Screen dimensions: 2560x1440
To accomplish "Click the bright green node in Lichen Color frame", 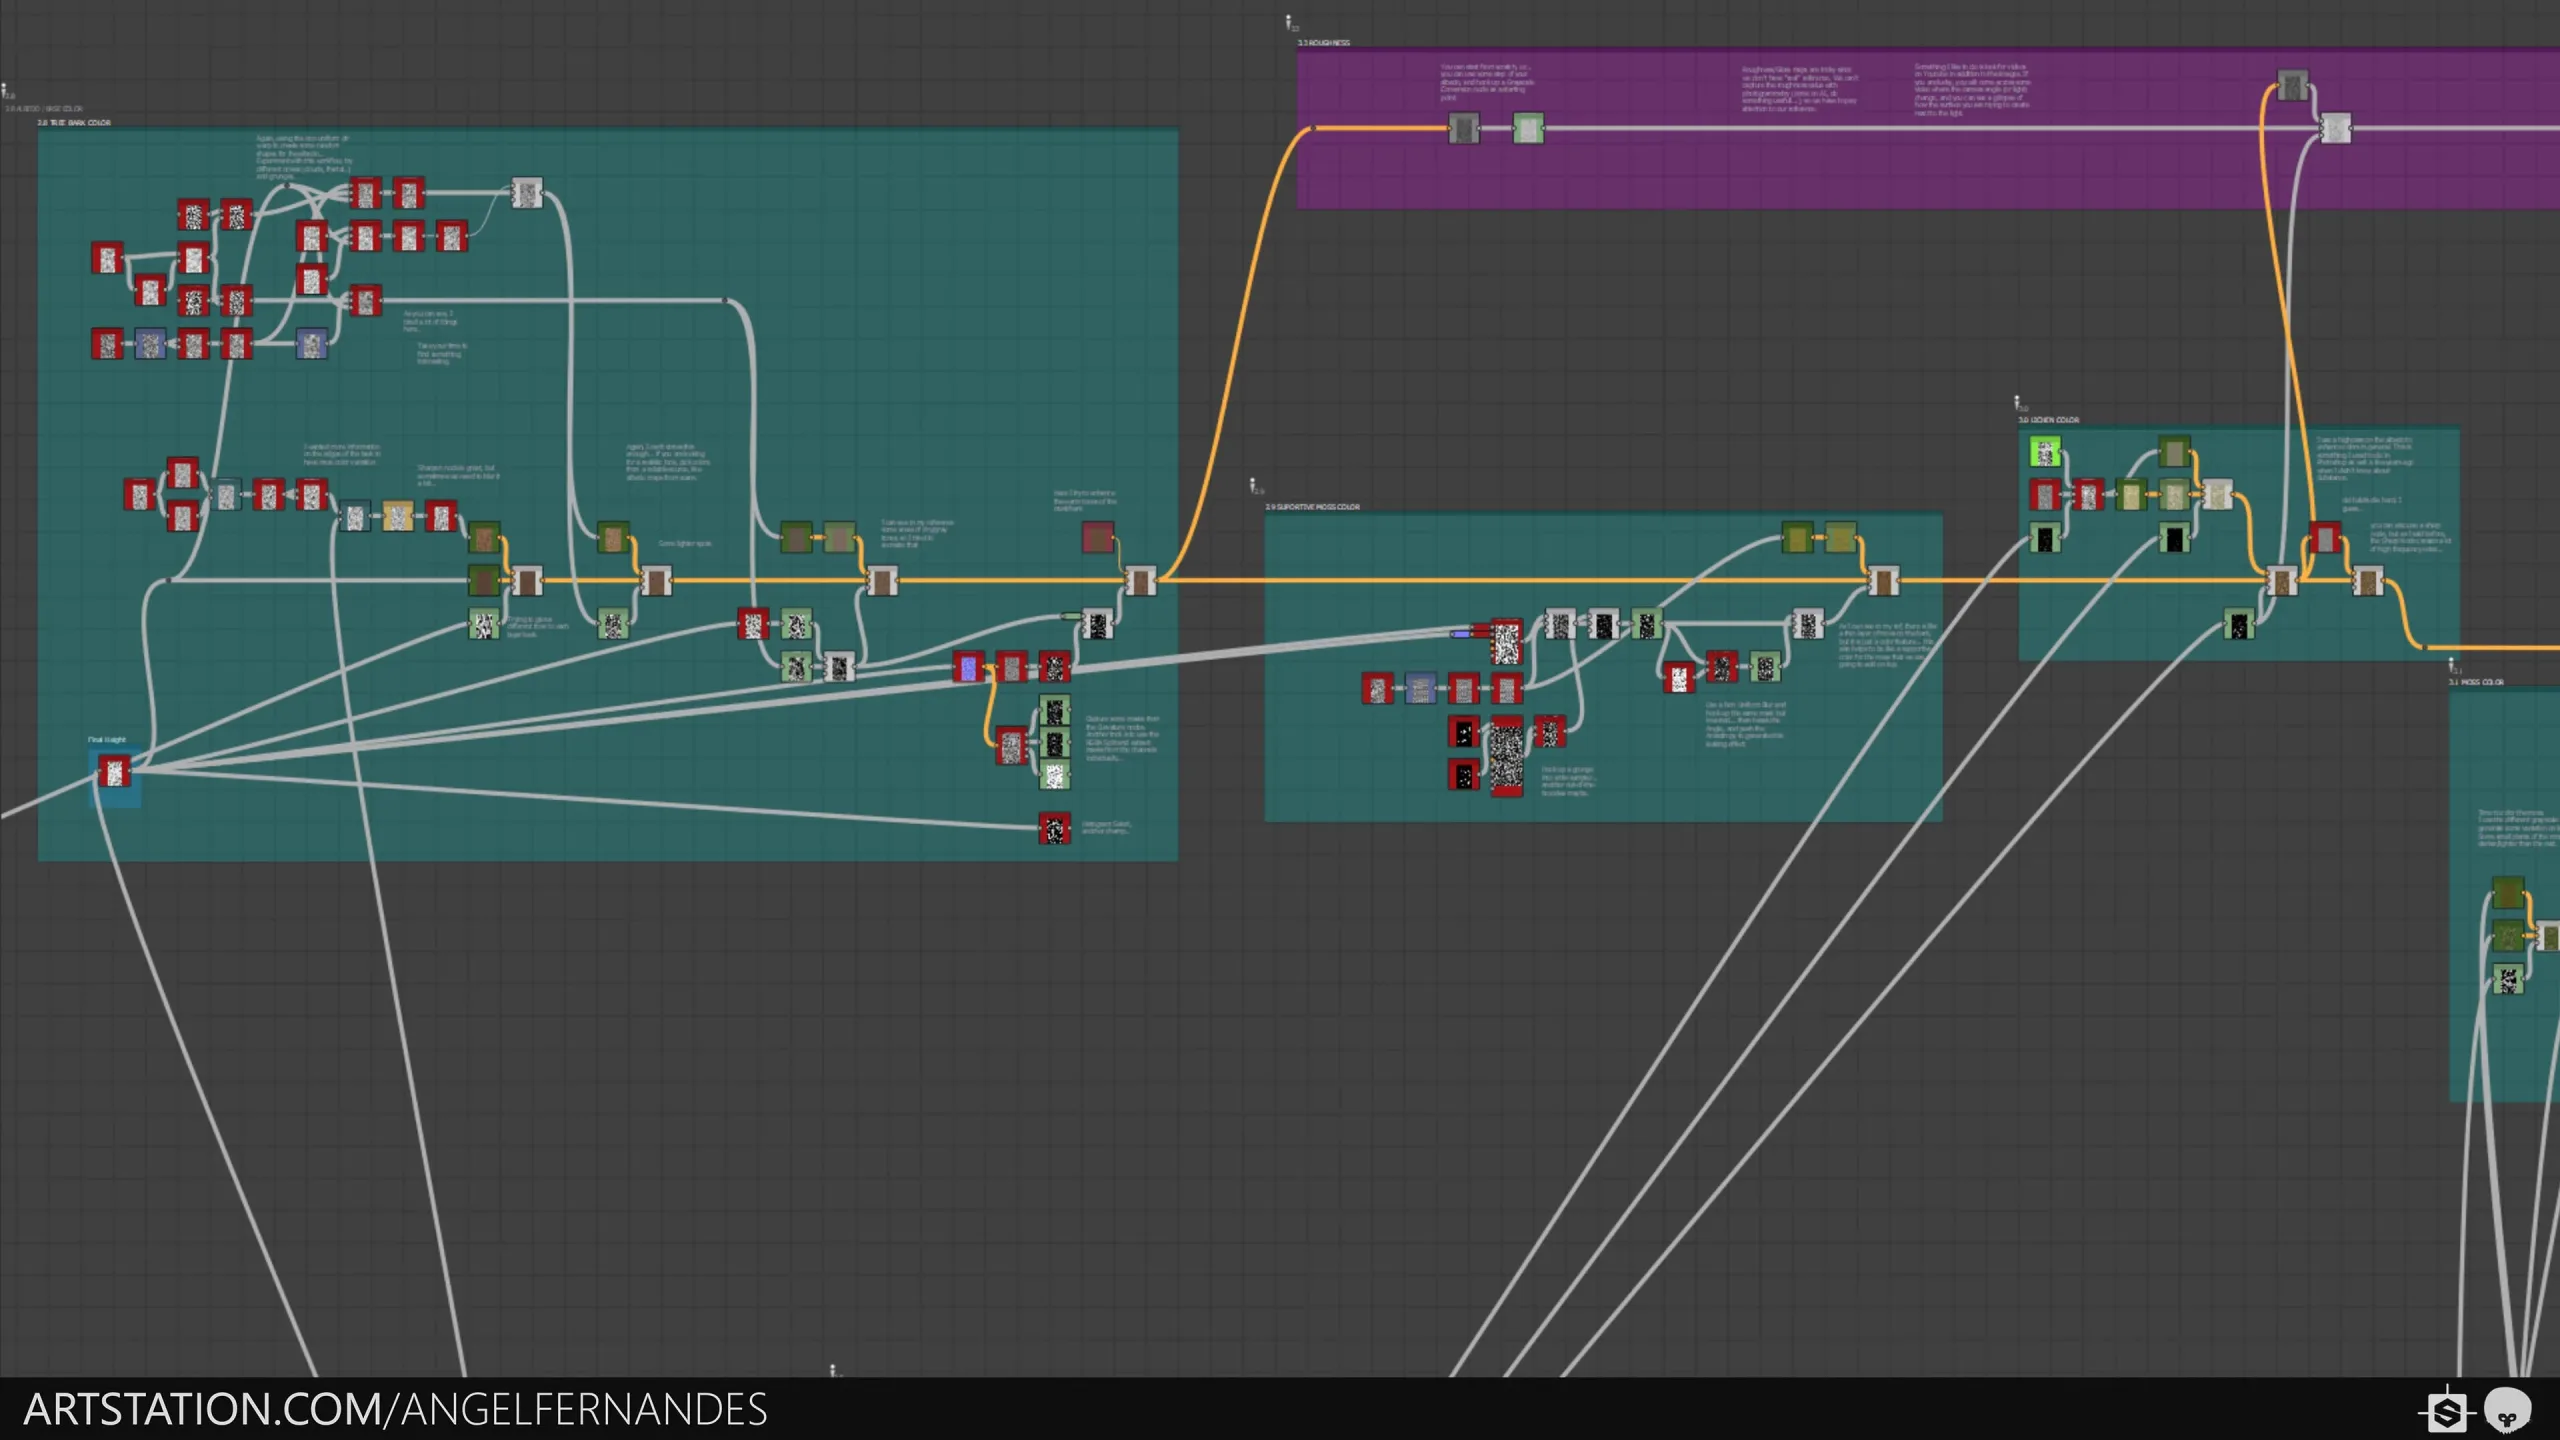I will [x=2045, y=452].
